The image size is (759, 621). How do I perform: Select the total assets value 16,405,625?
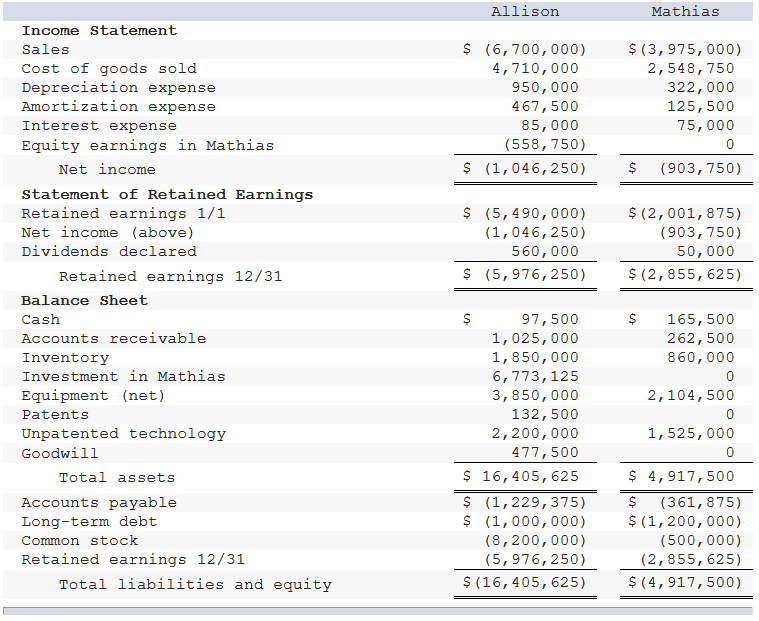[x=530, y=477]
